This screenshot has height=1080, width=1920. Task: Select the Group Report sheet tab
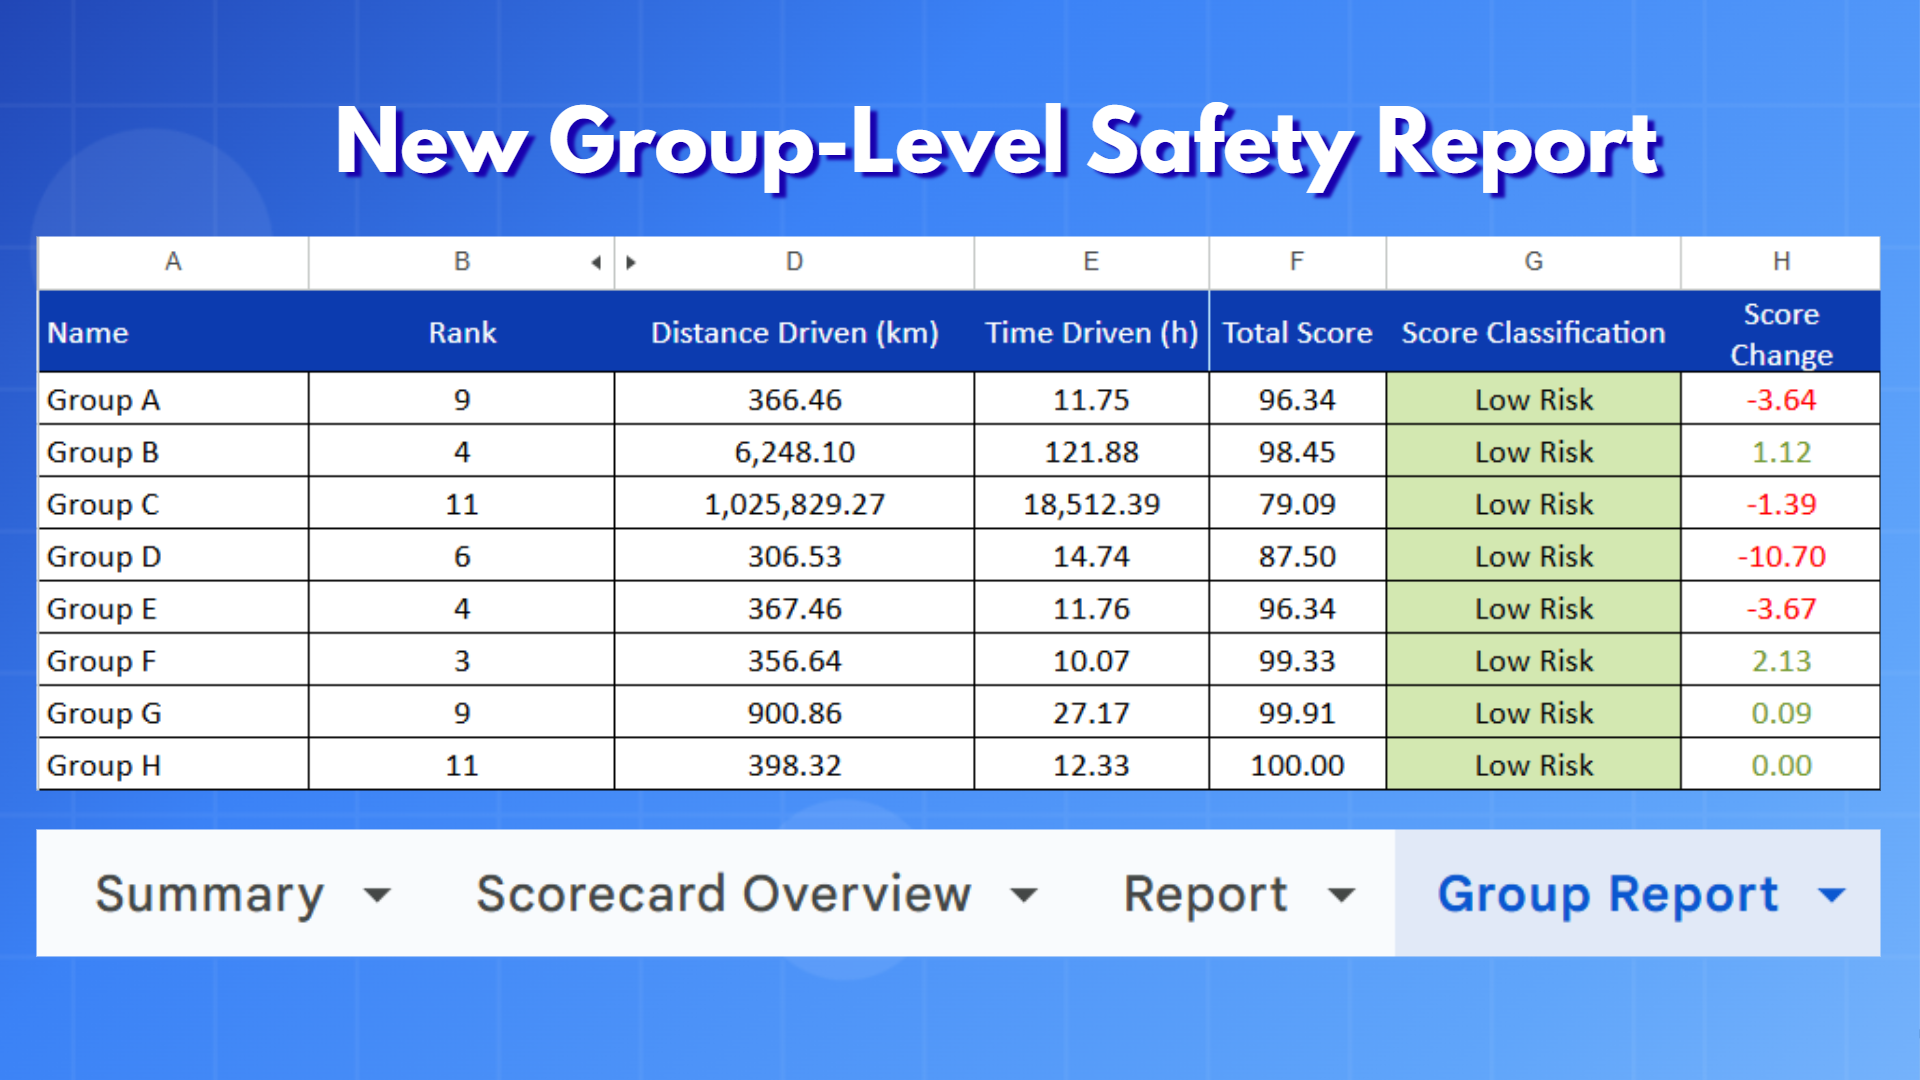pyautogui.click(x=1607, y=894)
